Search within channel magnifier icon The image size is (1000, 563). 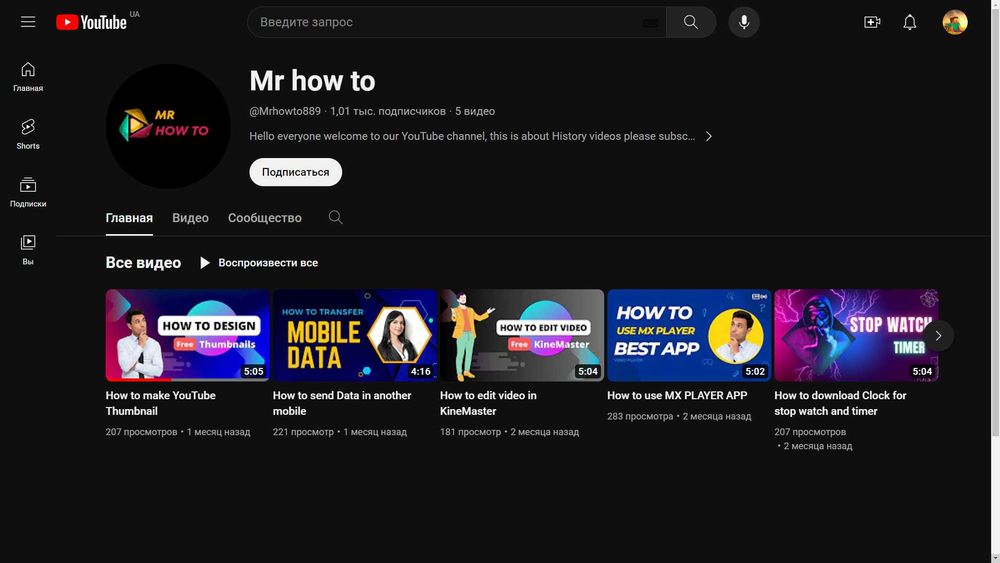(335, 217)
